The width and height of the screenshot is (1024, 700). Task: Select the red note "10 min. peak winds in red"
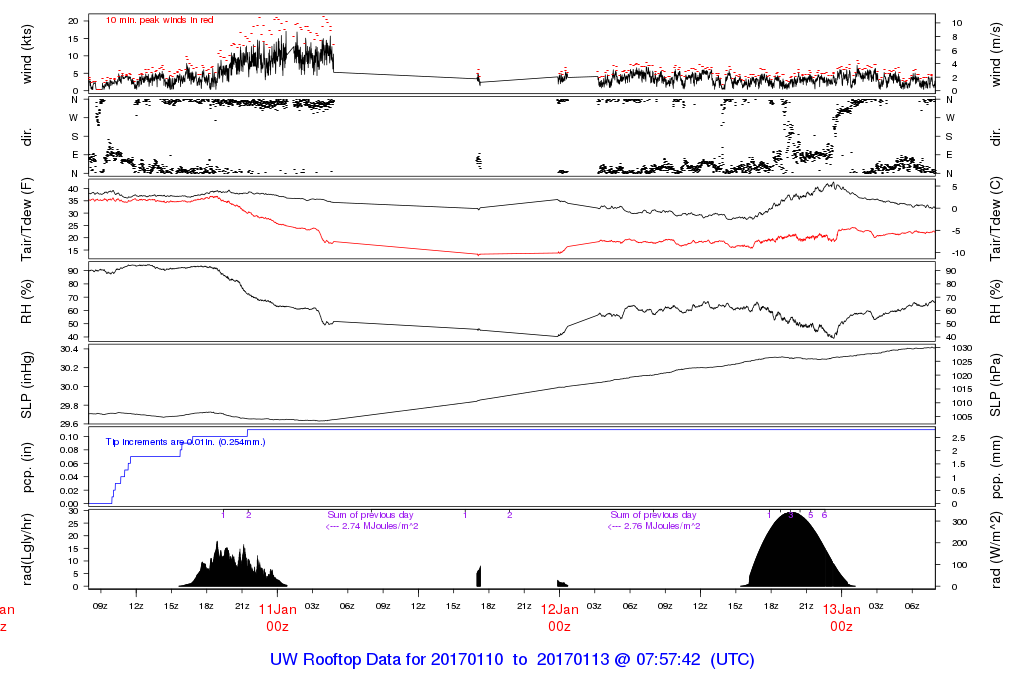pos(159,20)
